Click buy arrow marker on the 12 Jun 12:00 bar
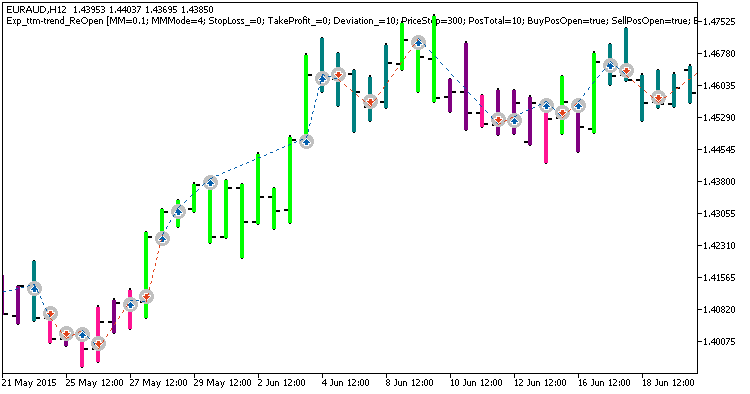750x394 pixels. tap(514, 120)
